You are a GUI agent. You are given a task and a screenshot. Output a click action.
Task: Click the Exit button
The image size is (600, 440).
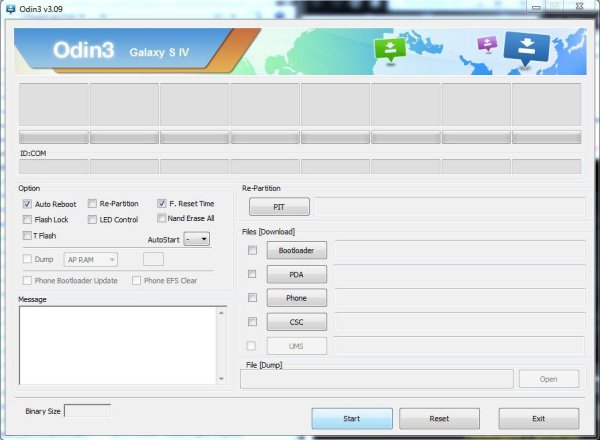tap(539, 419)
